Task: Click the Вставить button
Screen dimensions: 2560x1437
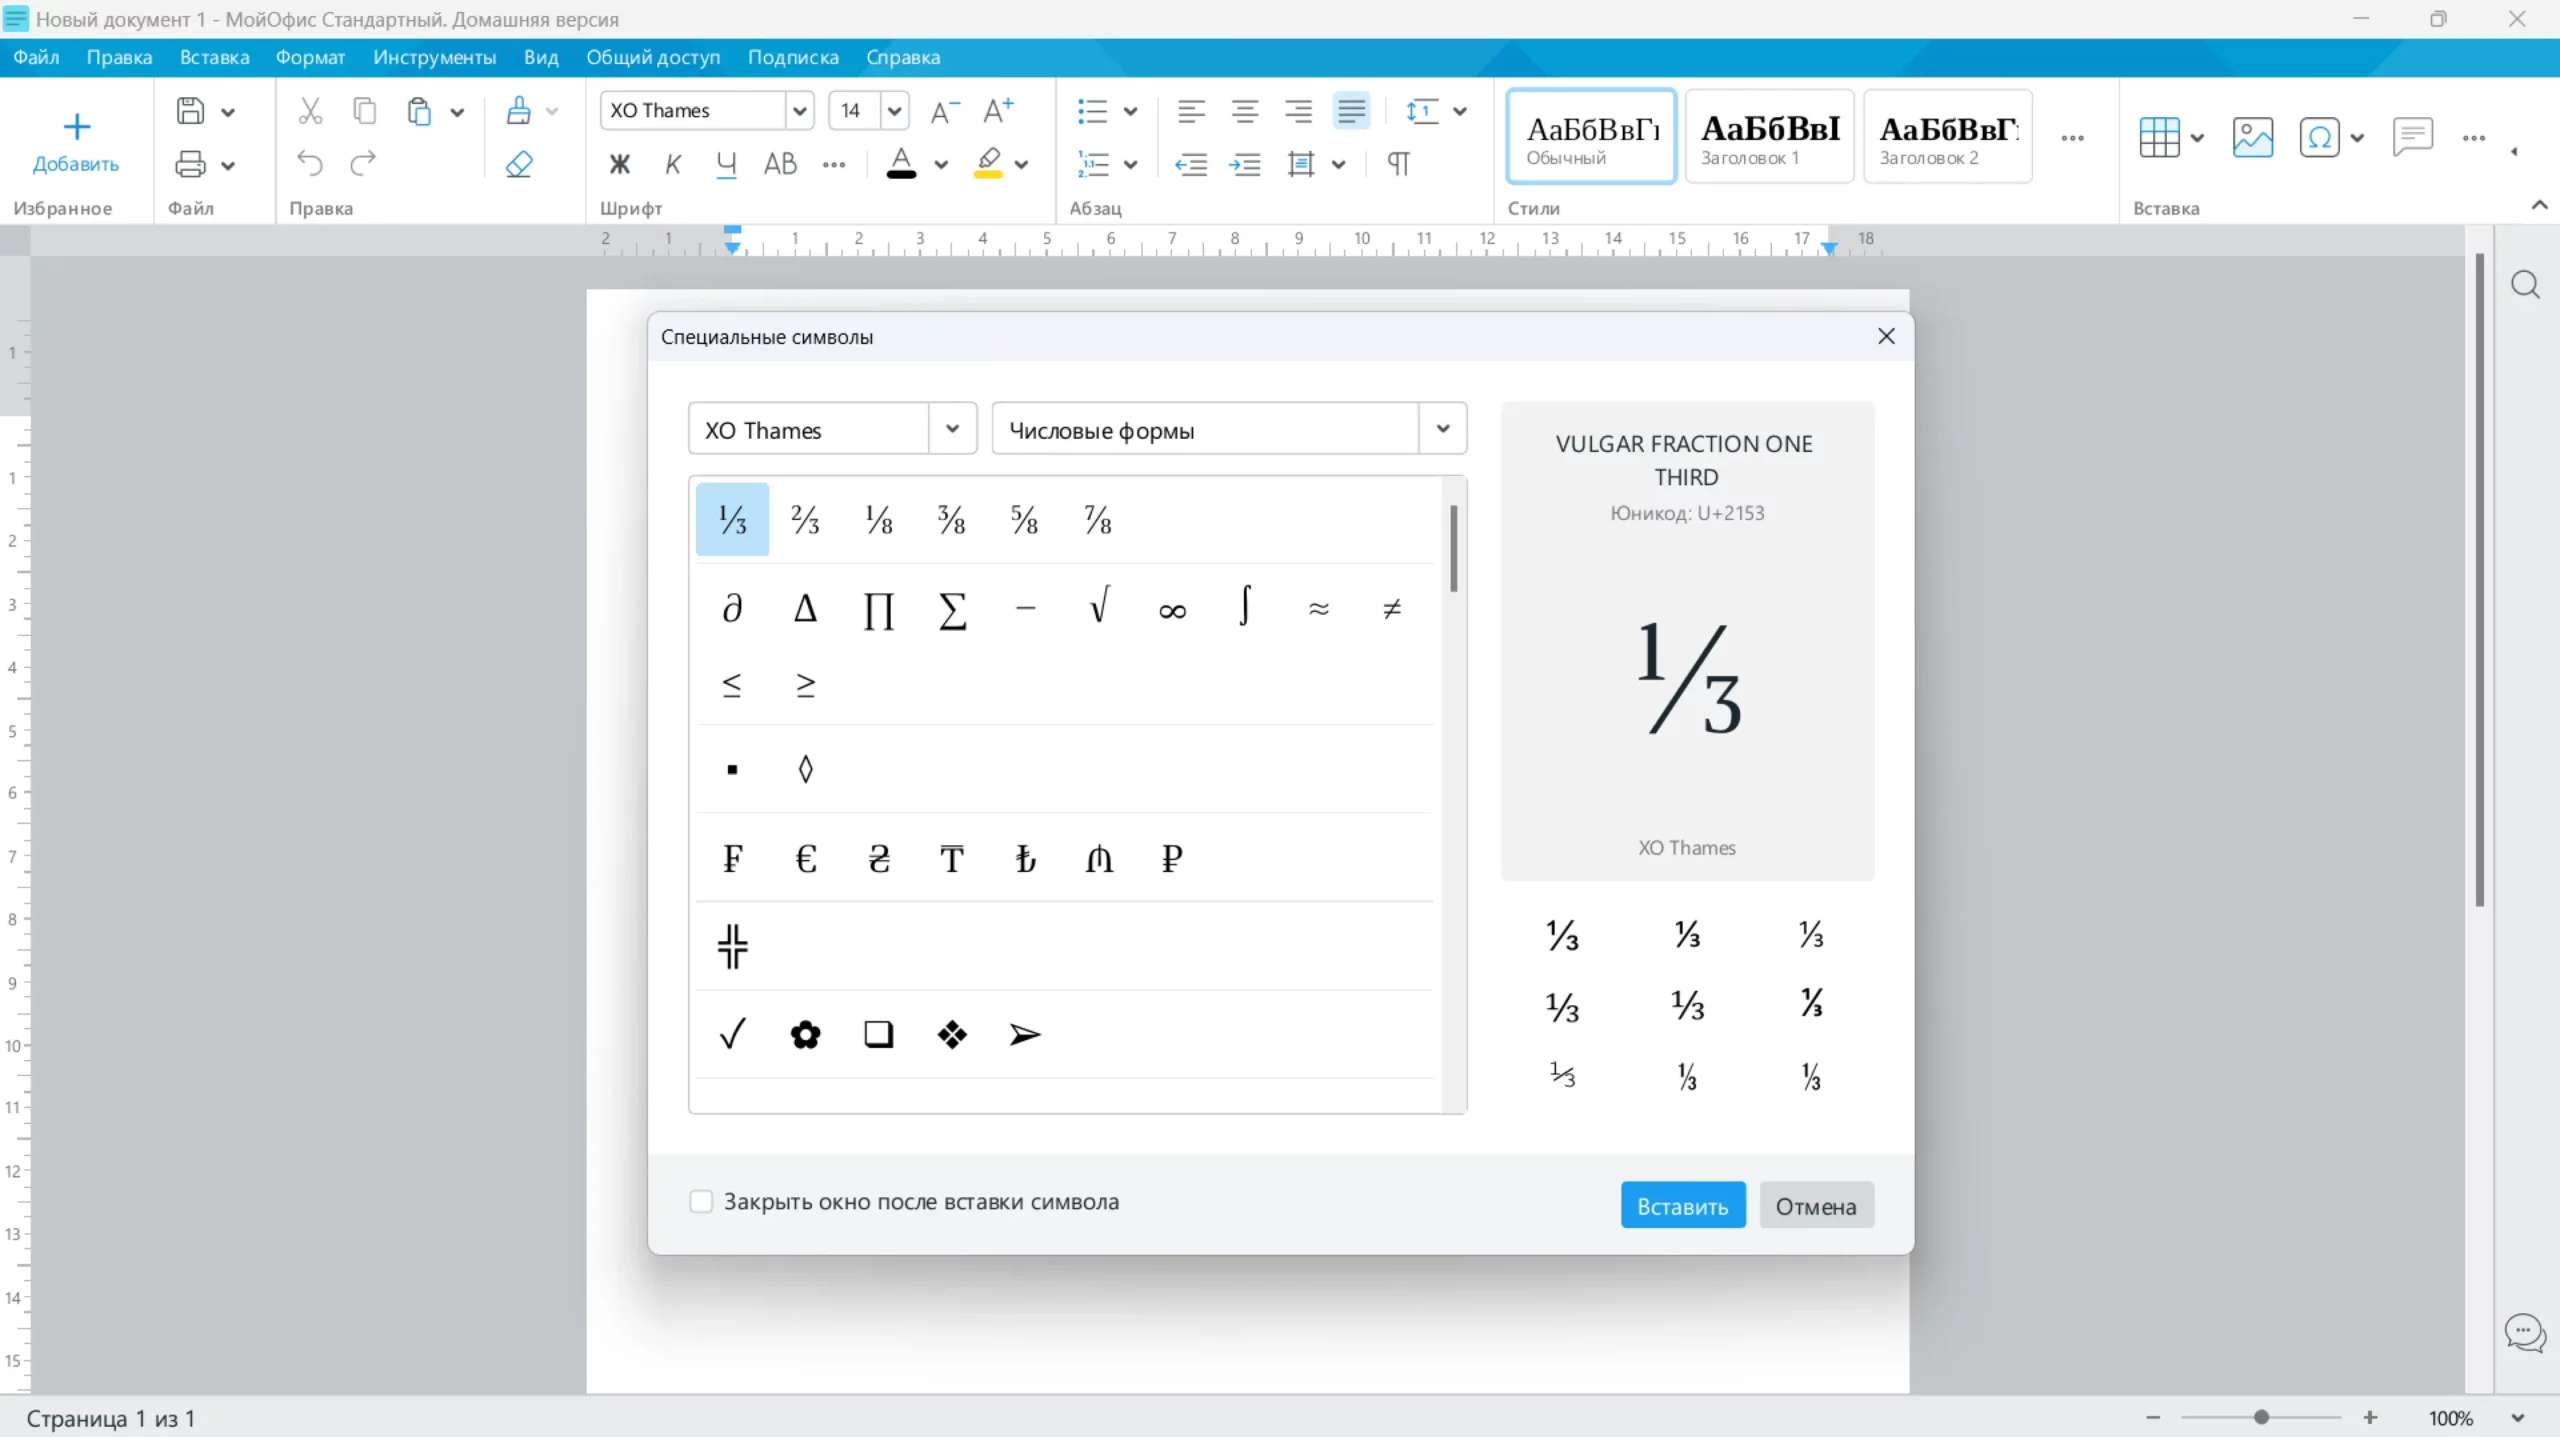Action: tap(1682, 1206)
